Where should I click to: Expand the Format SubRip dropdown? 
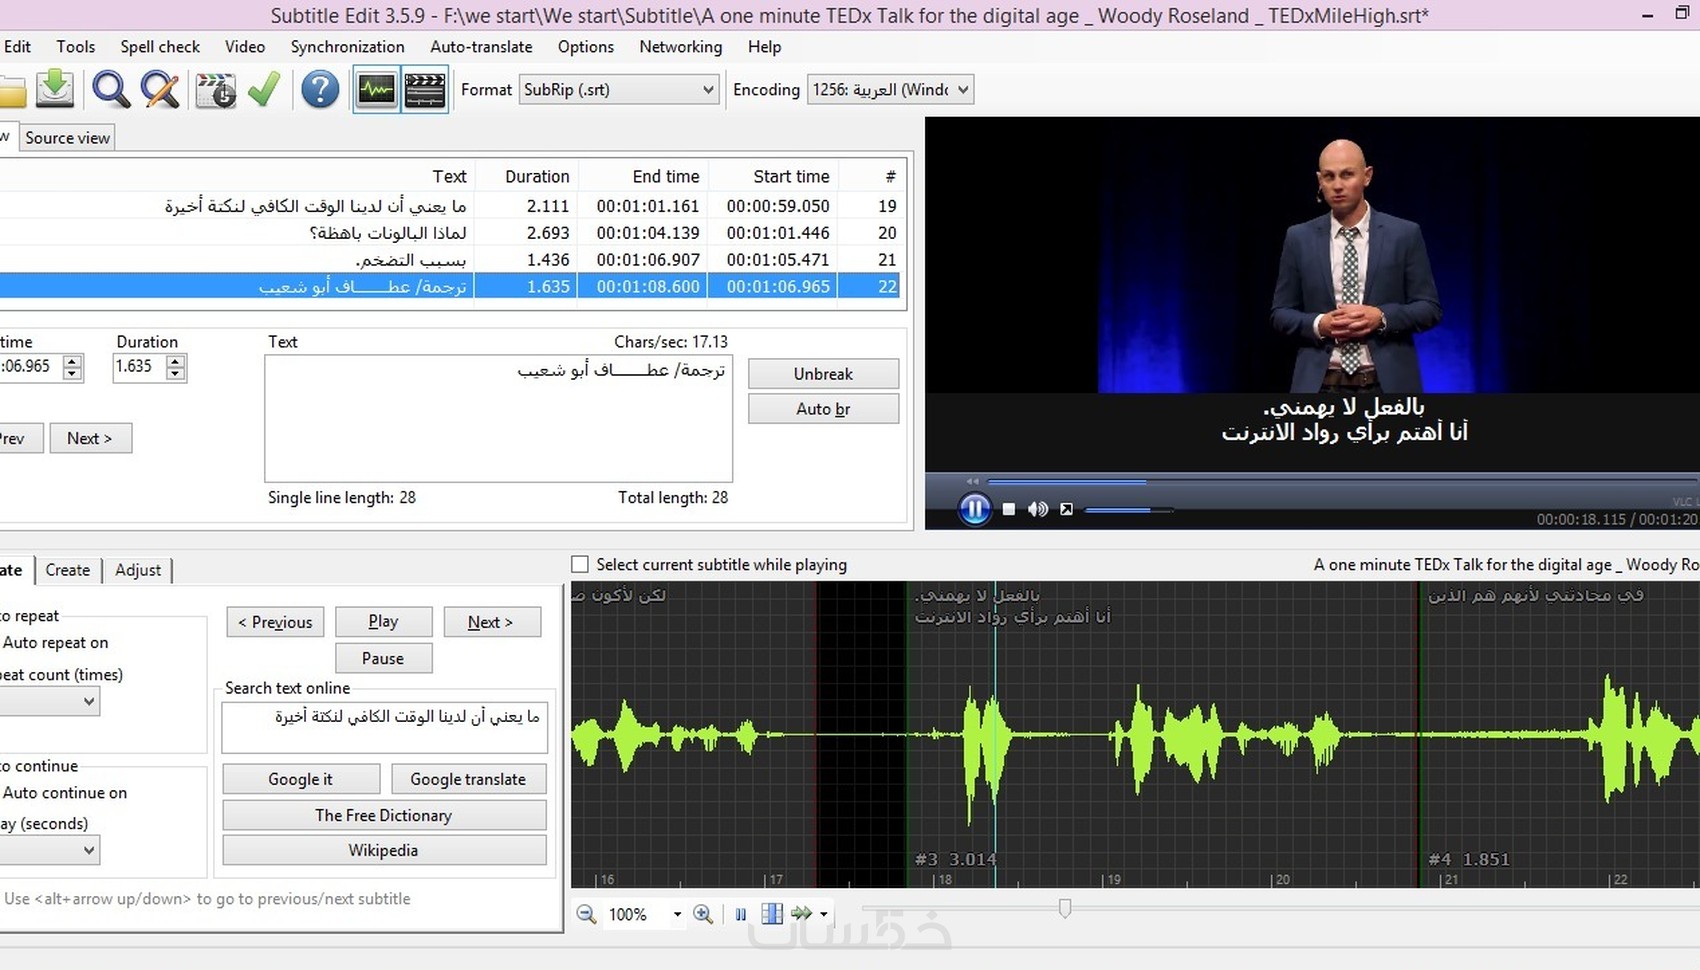(707, 90)
